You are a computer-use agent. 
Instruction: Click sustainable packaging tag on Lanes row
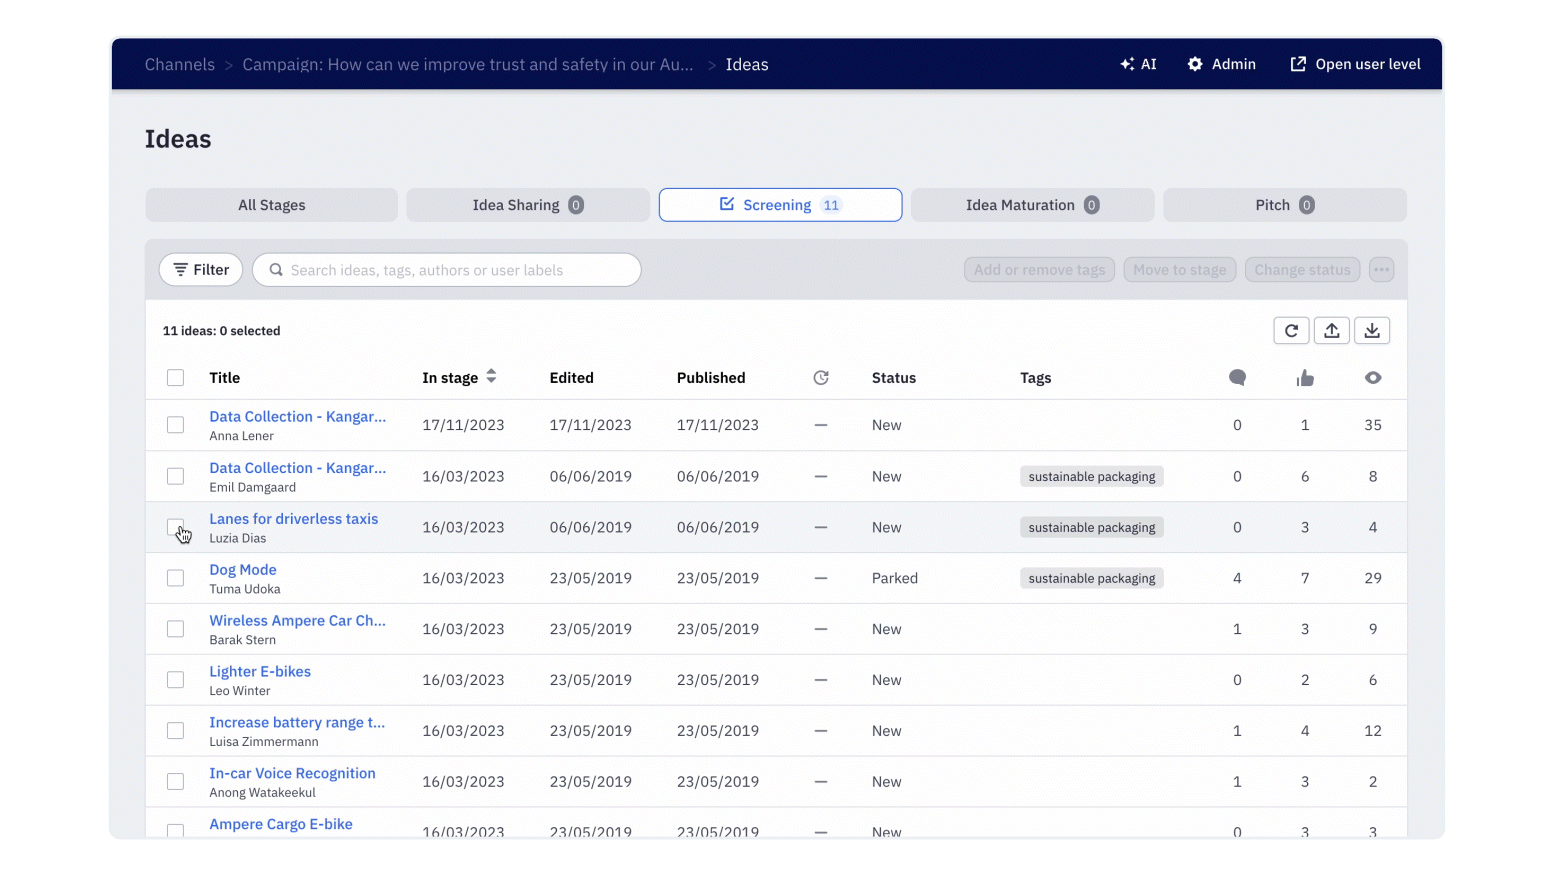[x=1092, y=528]
